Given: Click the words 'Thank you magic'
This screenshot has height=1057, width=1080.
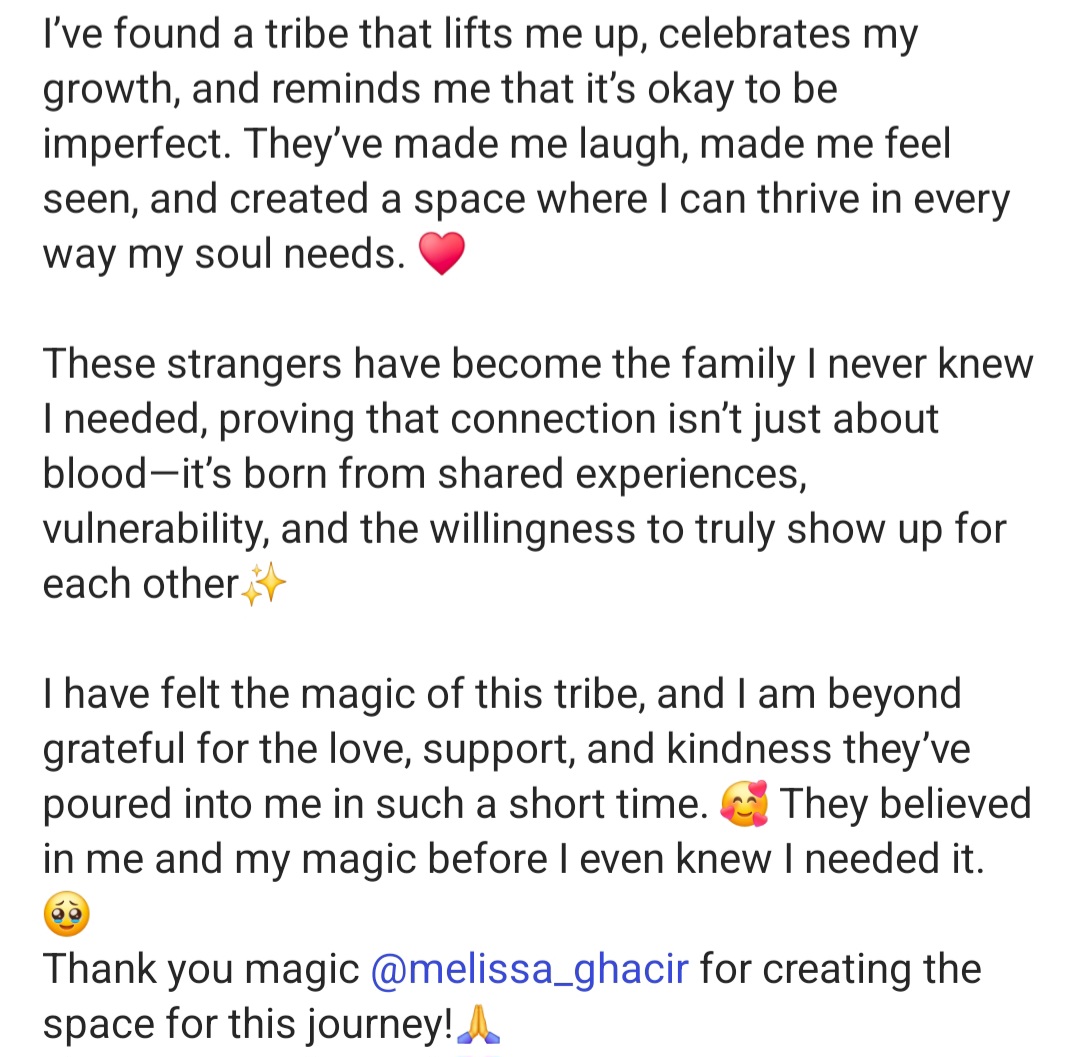Looking at the screenshot, I should point(201,970).
